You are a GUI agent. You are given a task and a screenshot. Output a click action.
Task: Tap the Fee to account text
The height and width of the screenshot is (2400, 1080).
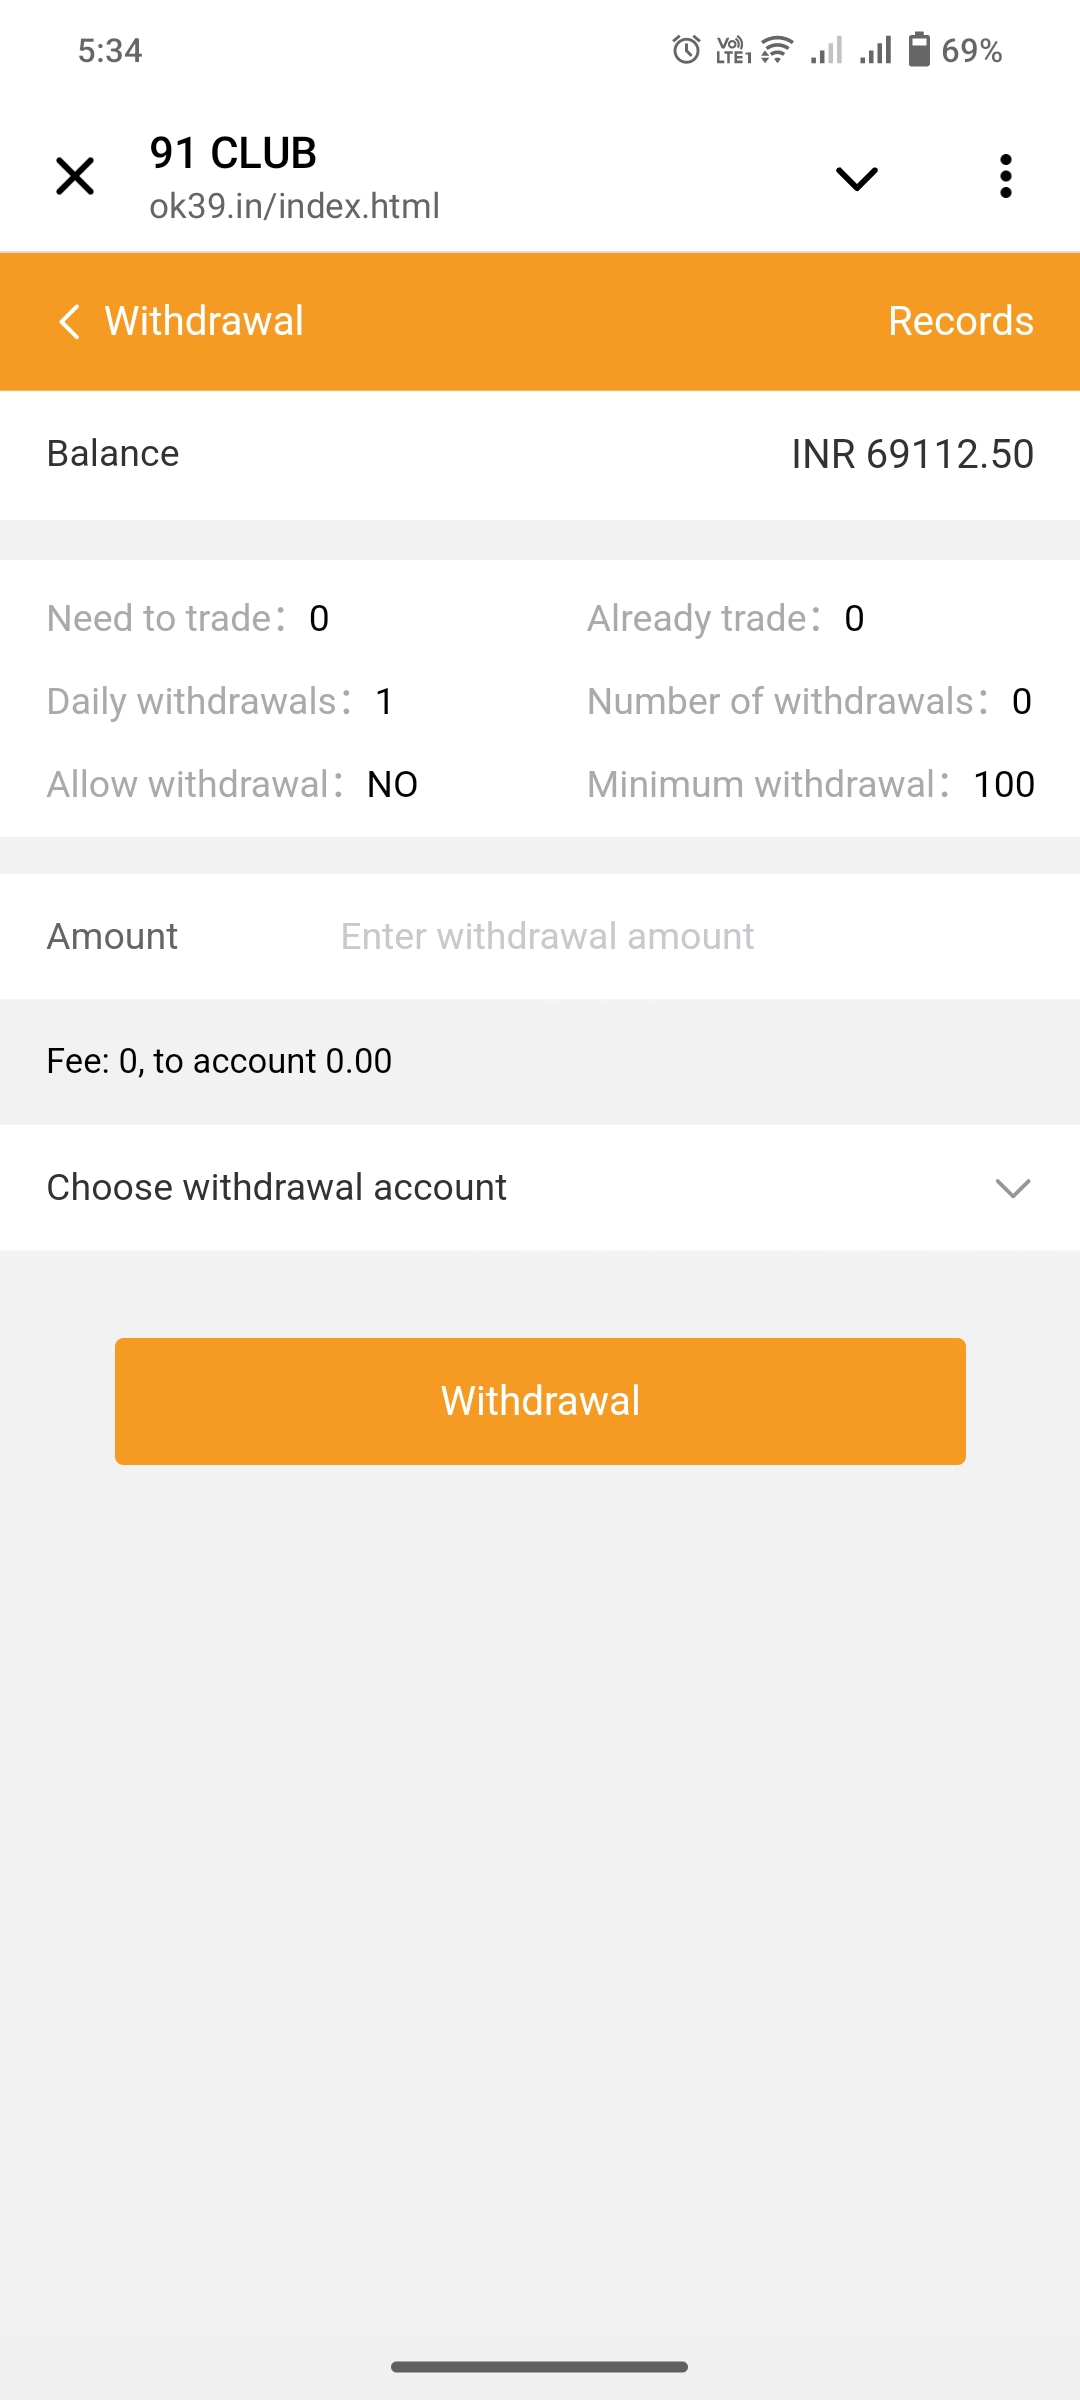click(x=219, y=1061)
